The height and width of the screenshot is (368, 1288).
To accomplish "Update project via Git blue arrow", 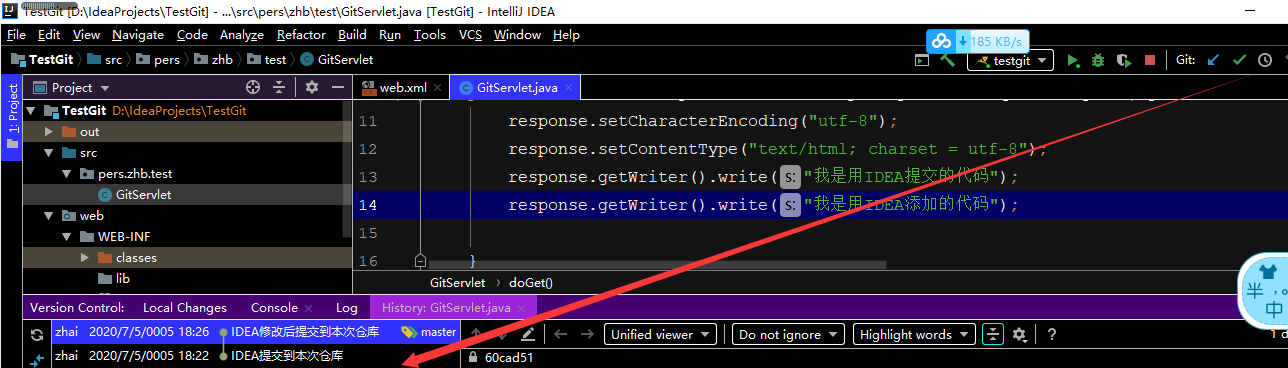I will point(1213,60).
